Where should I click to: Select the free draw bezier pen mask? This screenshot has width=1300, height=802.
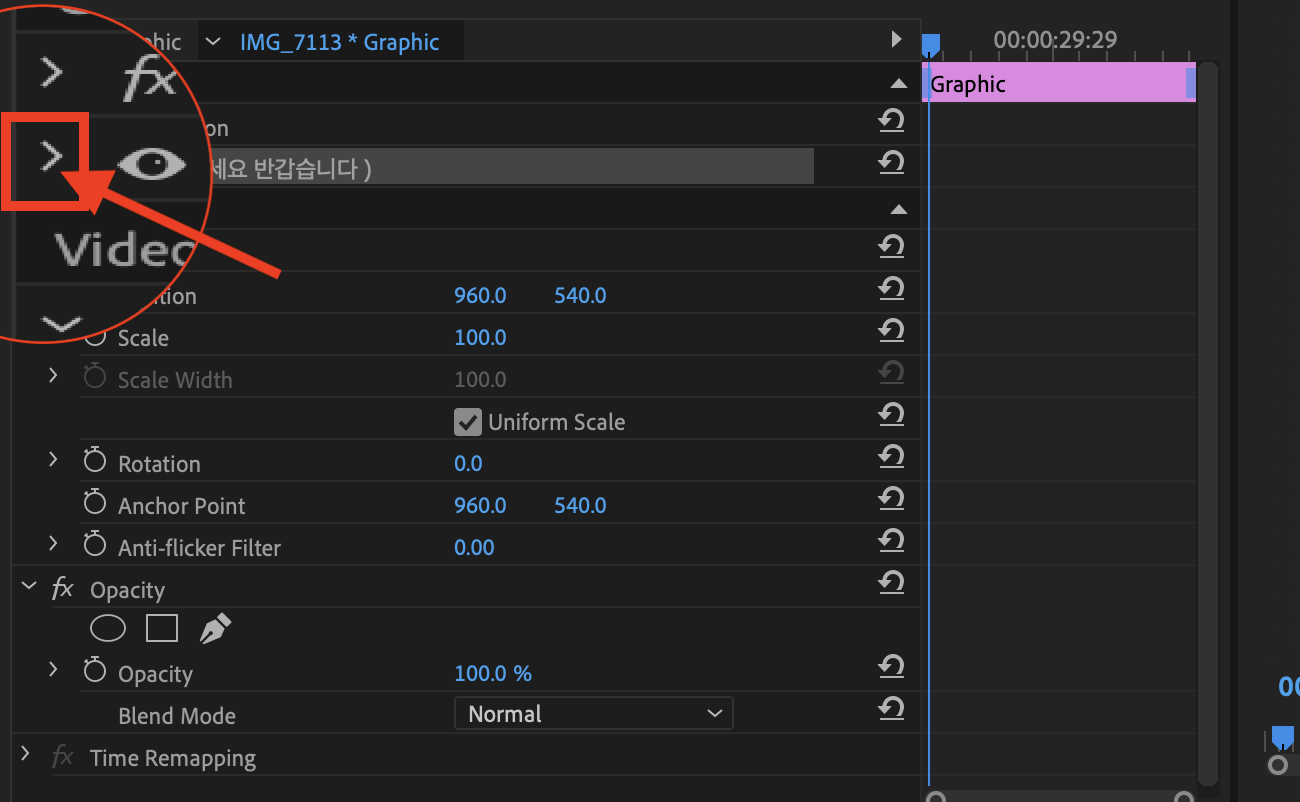[215, 628]
